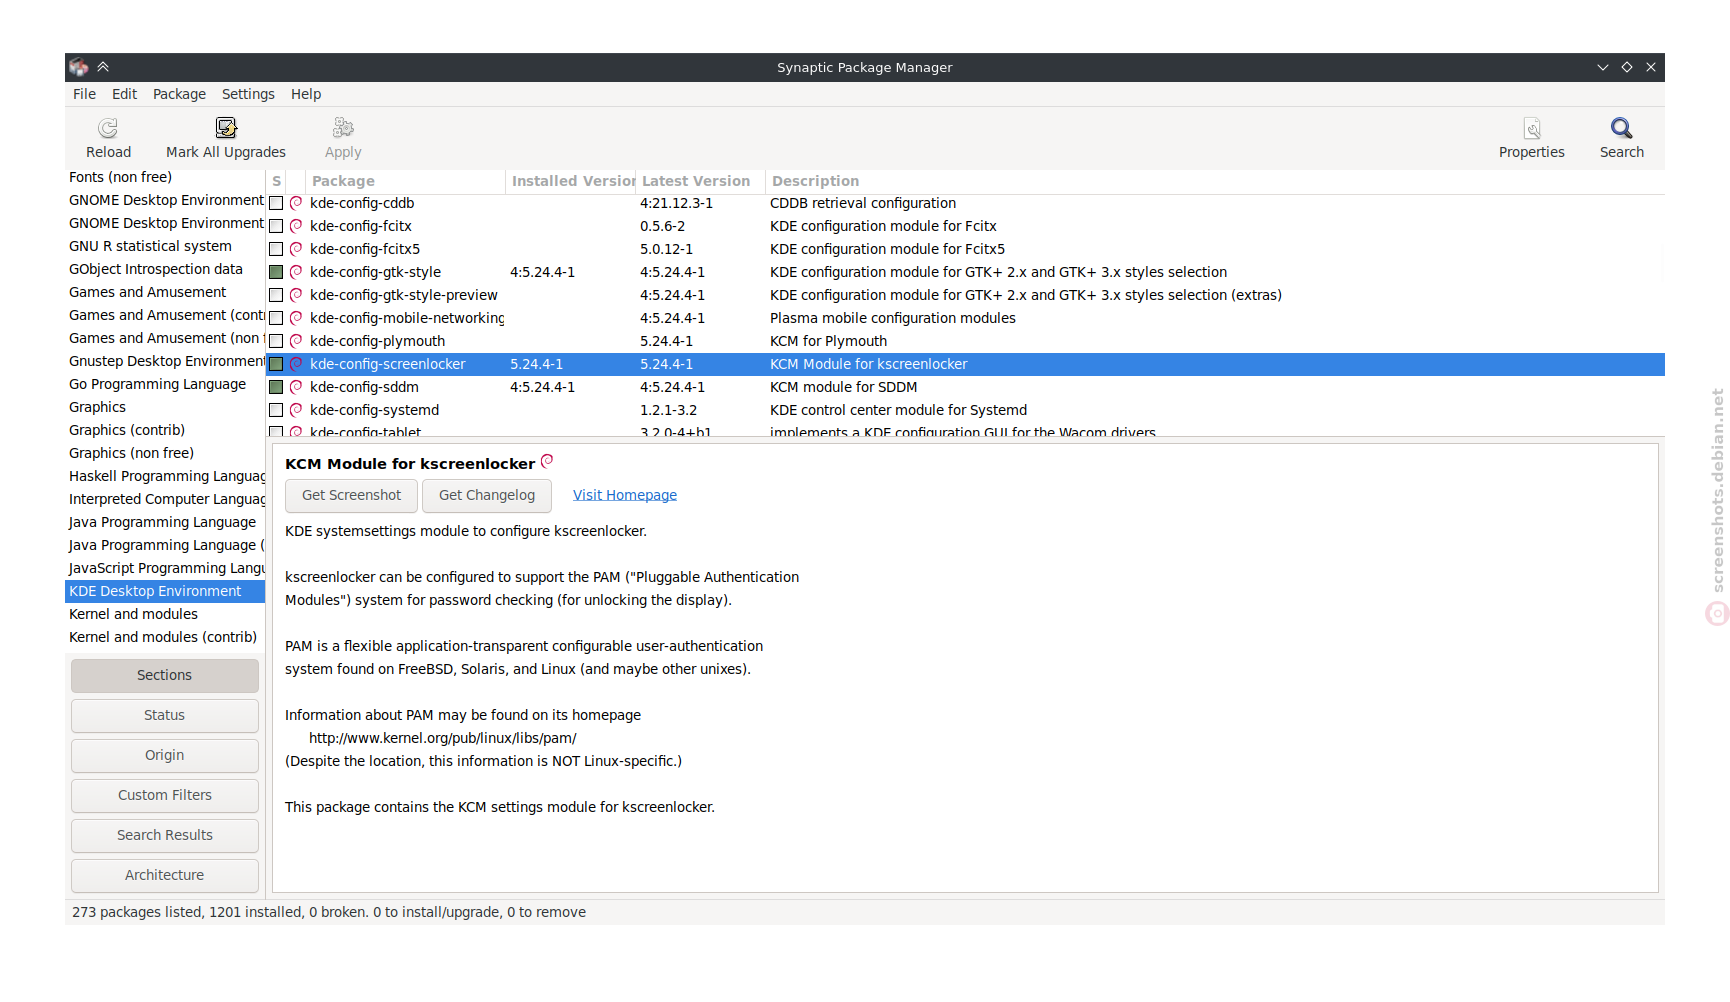
Task: Click the Reload toolbar icon
Action: pos(108,128)
